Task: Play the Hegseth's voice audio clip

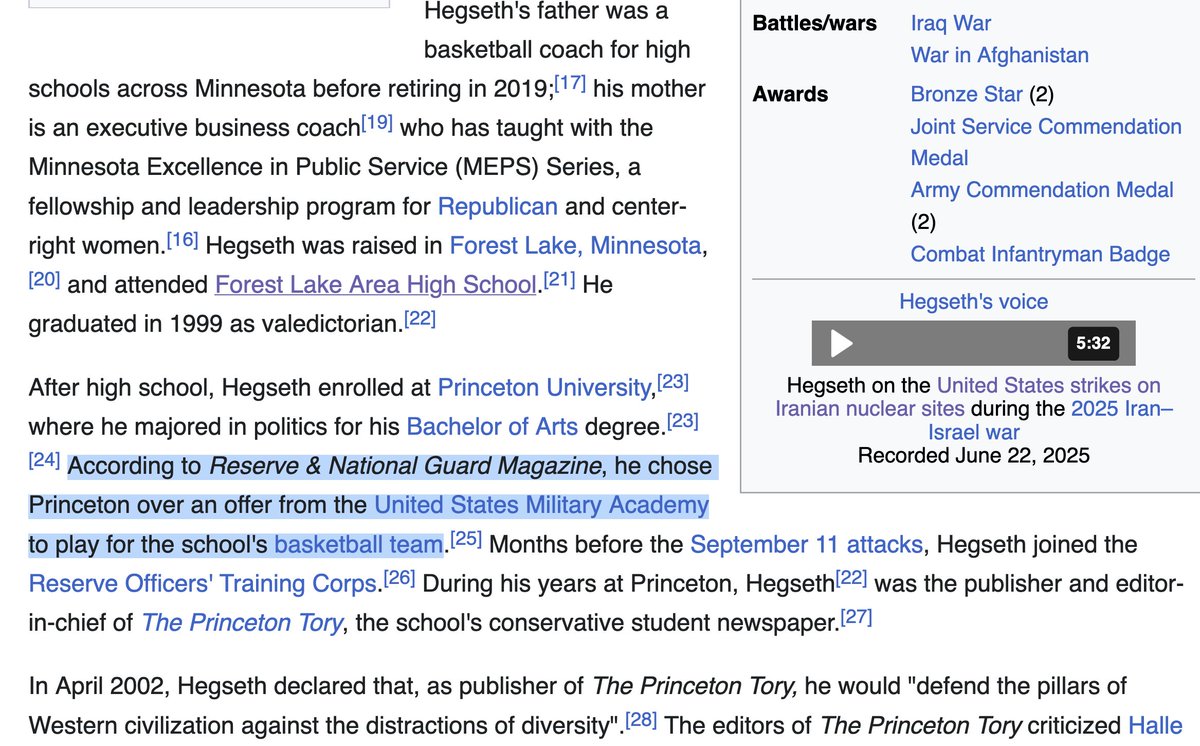Action: tap(842, 344)
